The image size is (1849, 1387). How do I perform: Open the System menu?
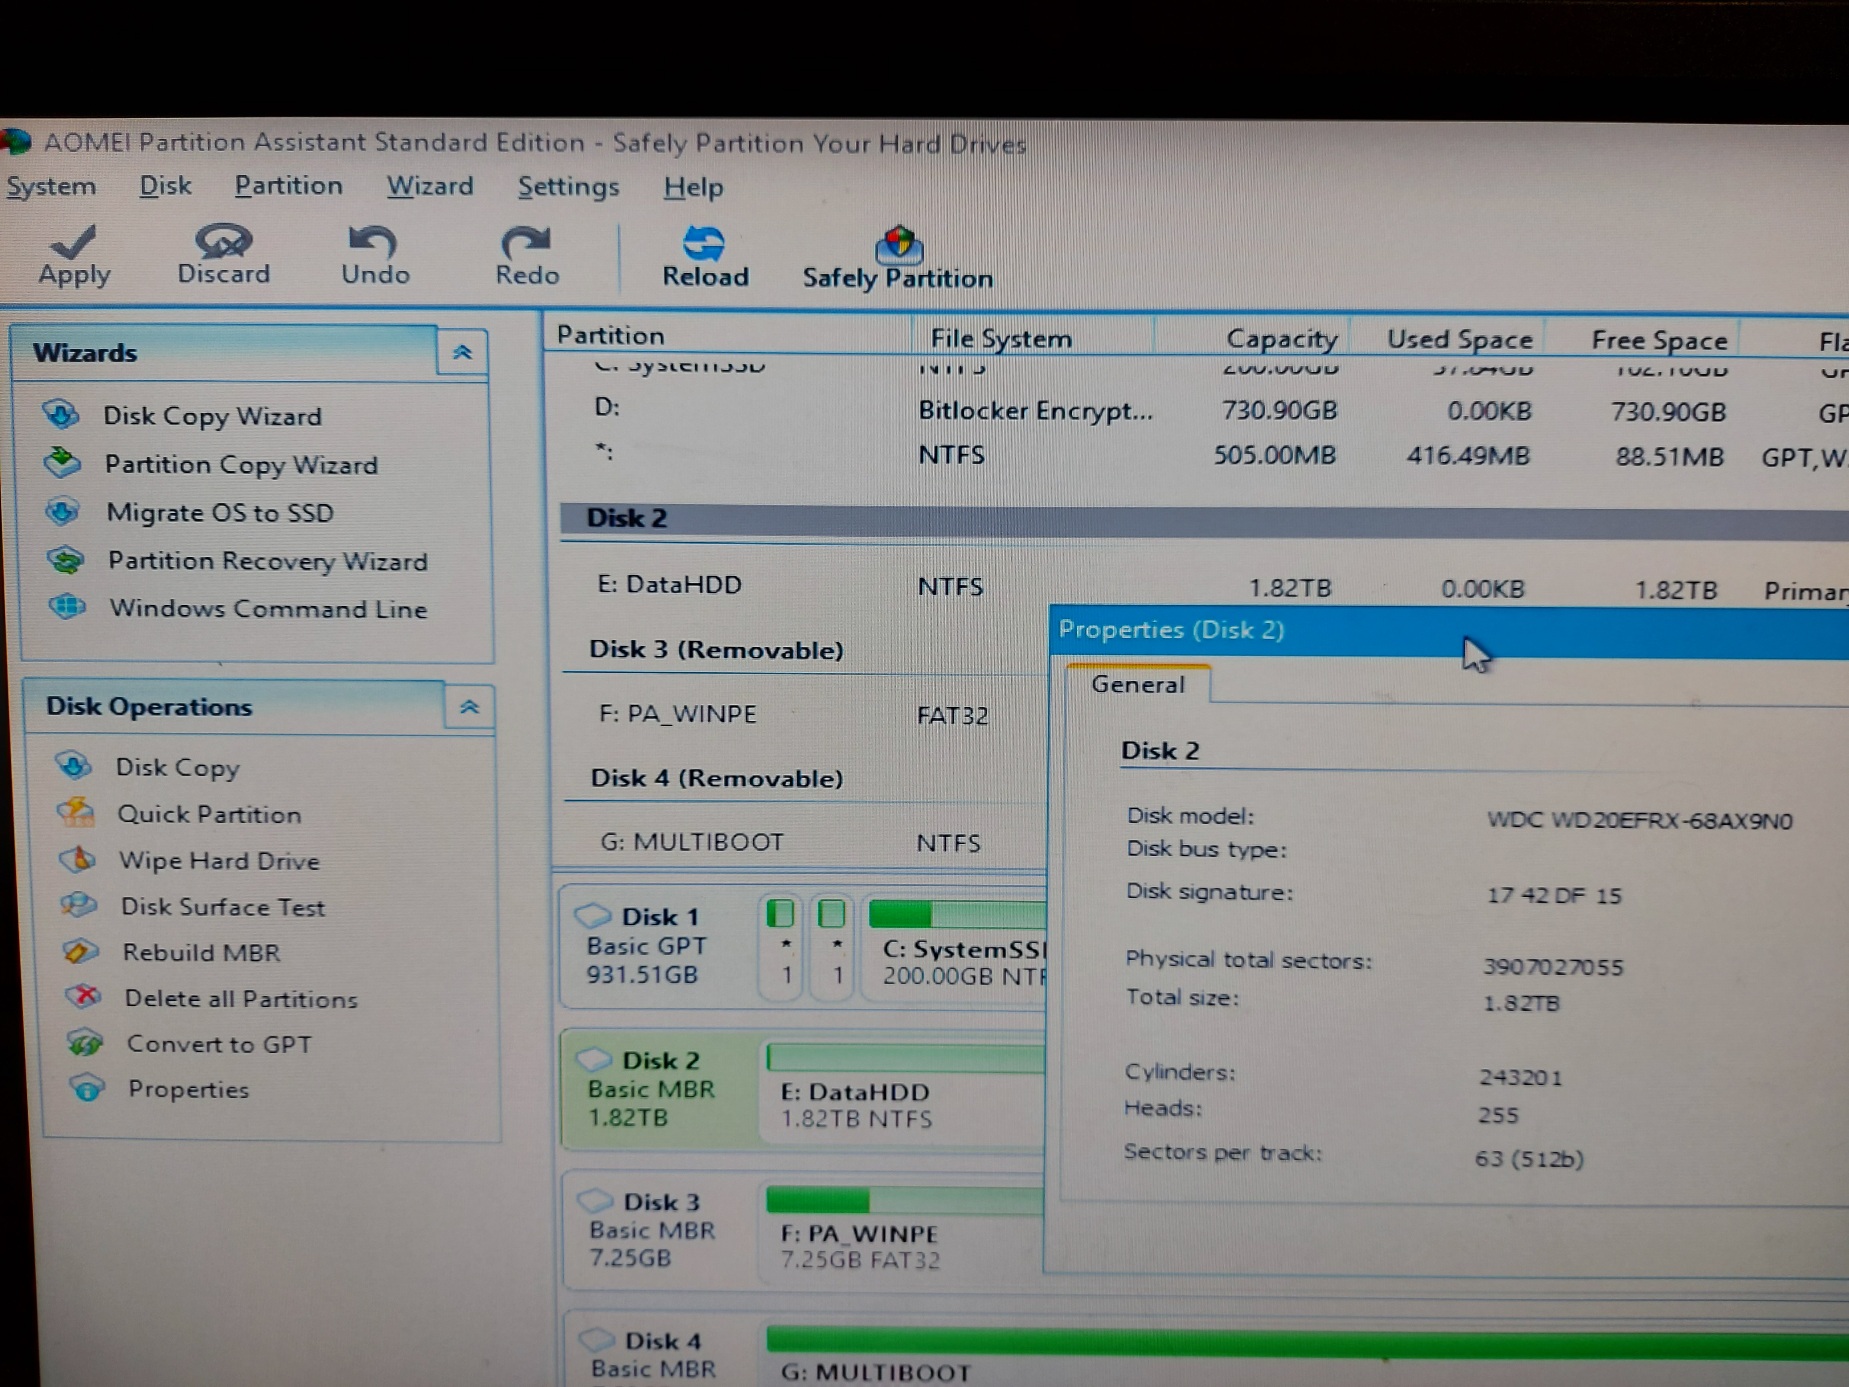[51, 186]
